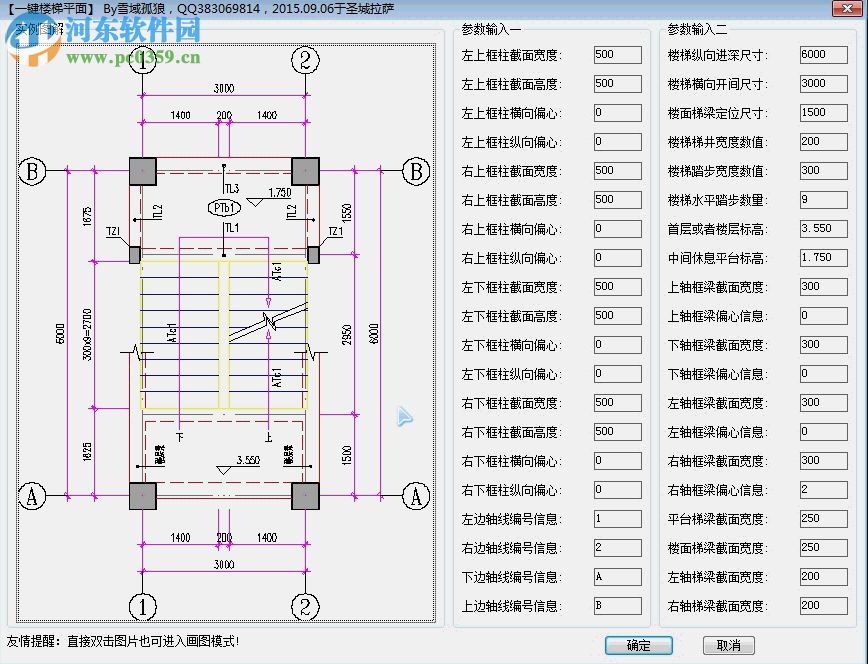Edit the 楼梯纵向进深尺寸 value 6000

[x=823, y=55]
